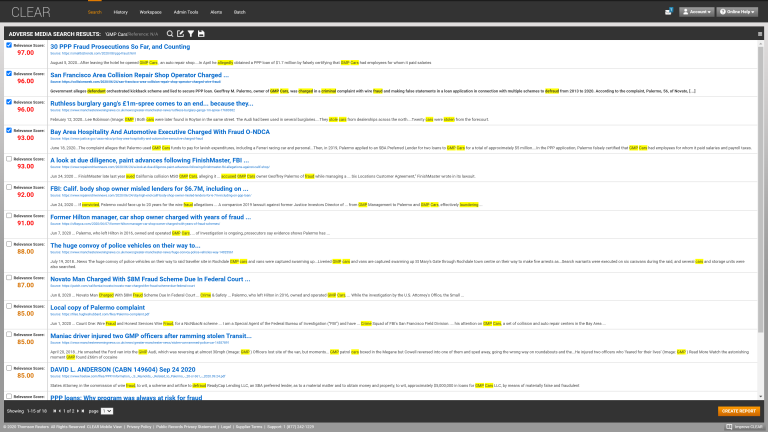Uncheck the 97.00 relevance score result
The height and width of the screenshot is (432, 768).
pos(8,46)
